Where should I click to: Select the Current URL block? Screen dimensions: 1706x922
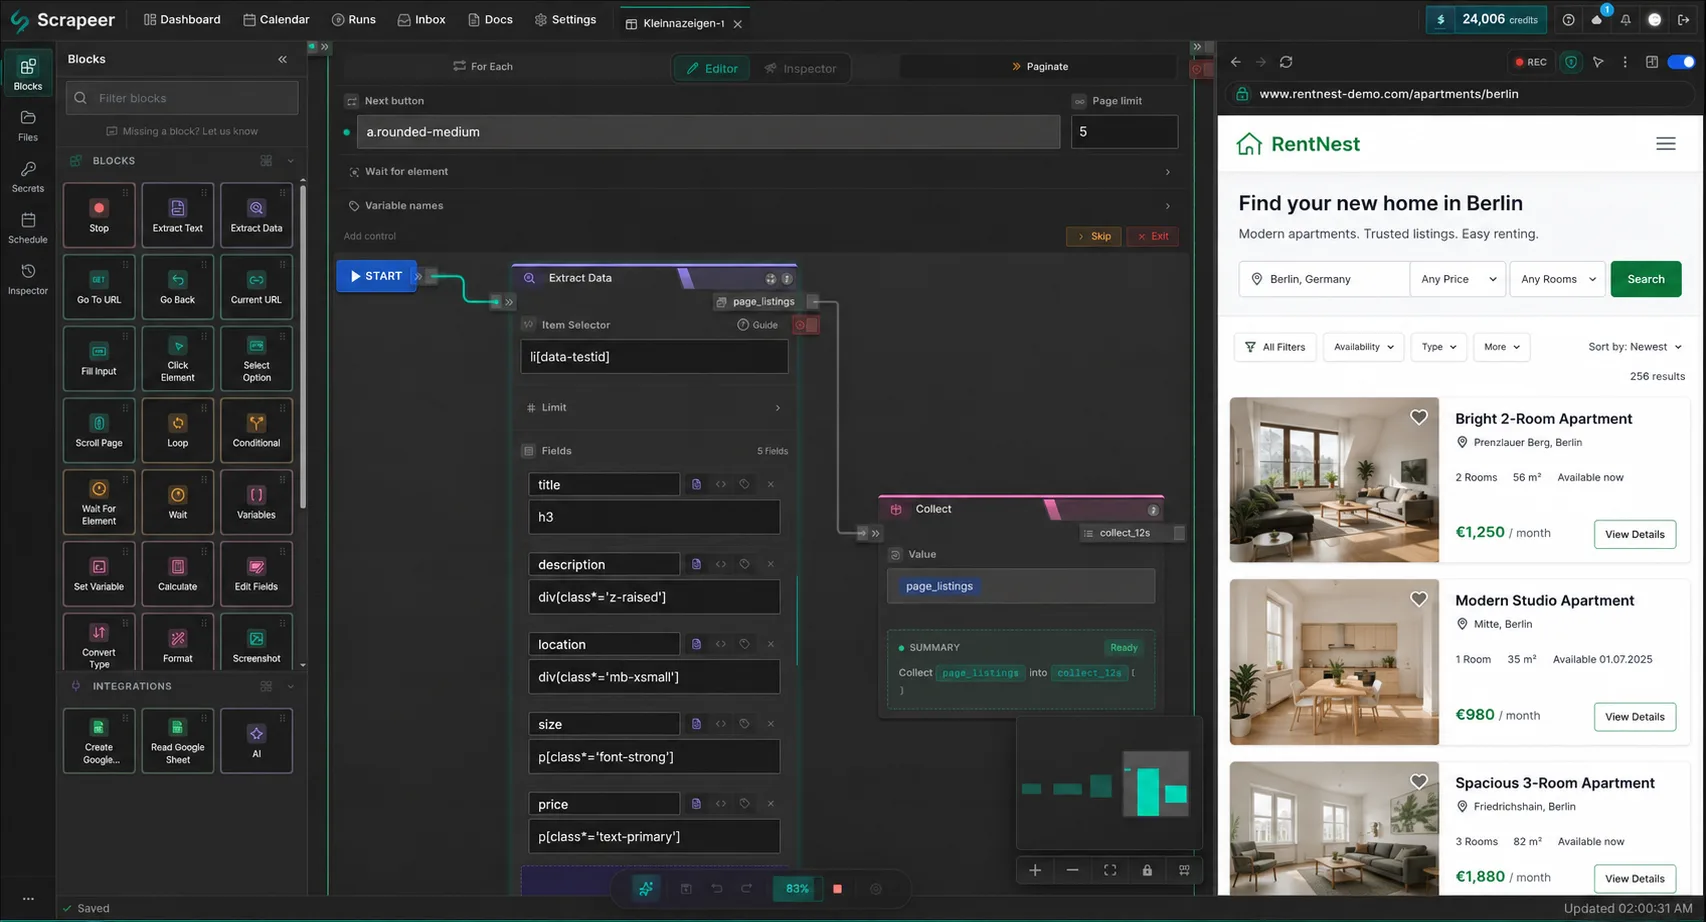click(x=256, y=287)
